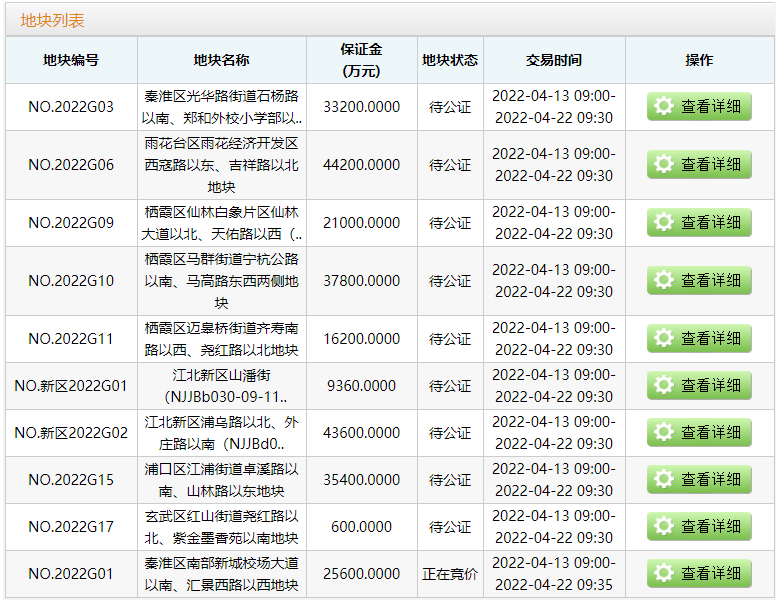Select the 地块状态 column header
The image size is (778, 600).
pos(450,60)
